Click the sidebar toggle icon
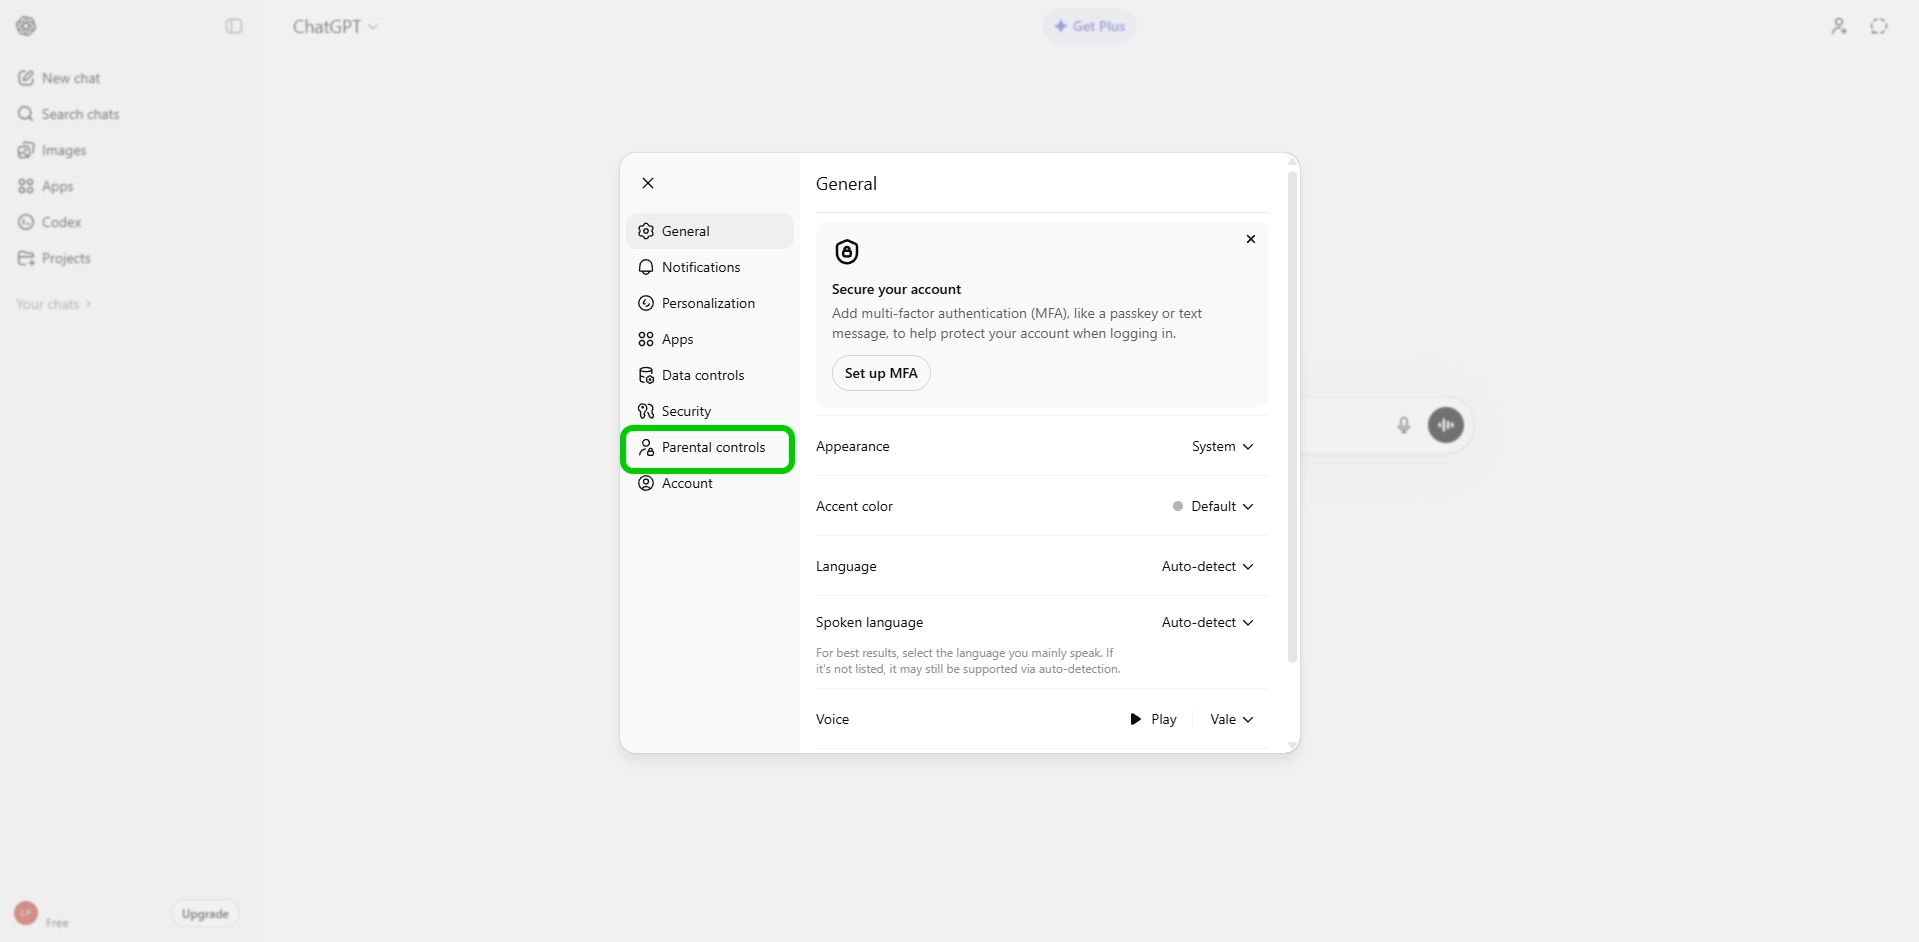Screen dimensions: 1919x942 [x=234, y=26]
